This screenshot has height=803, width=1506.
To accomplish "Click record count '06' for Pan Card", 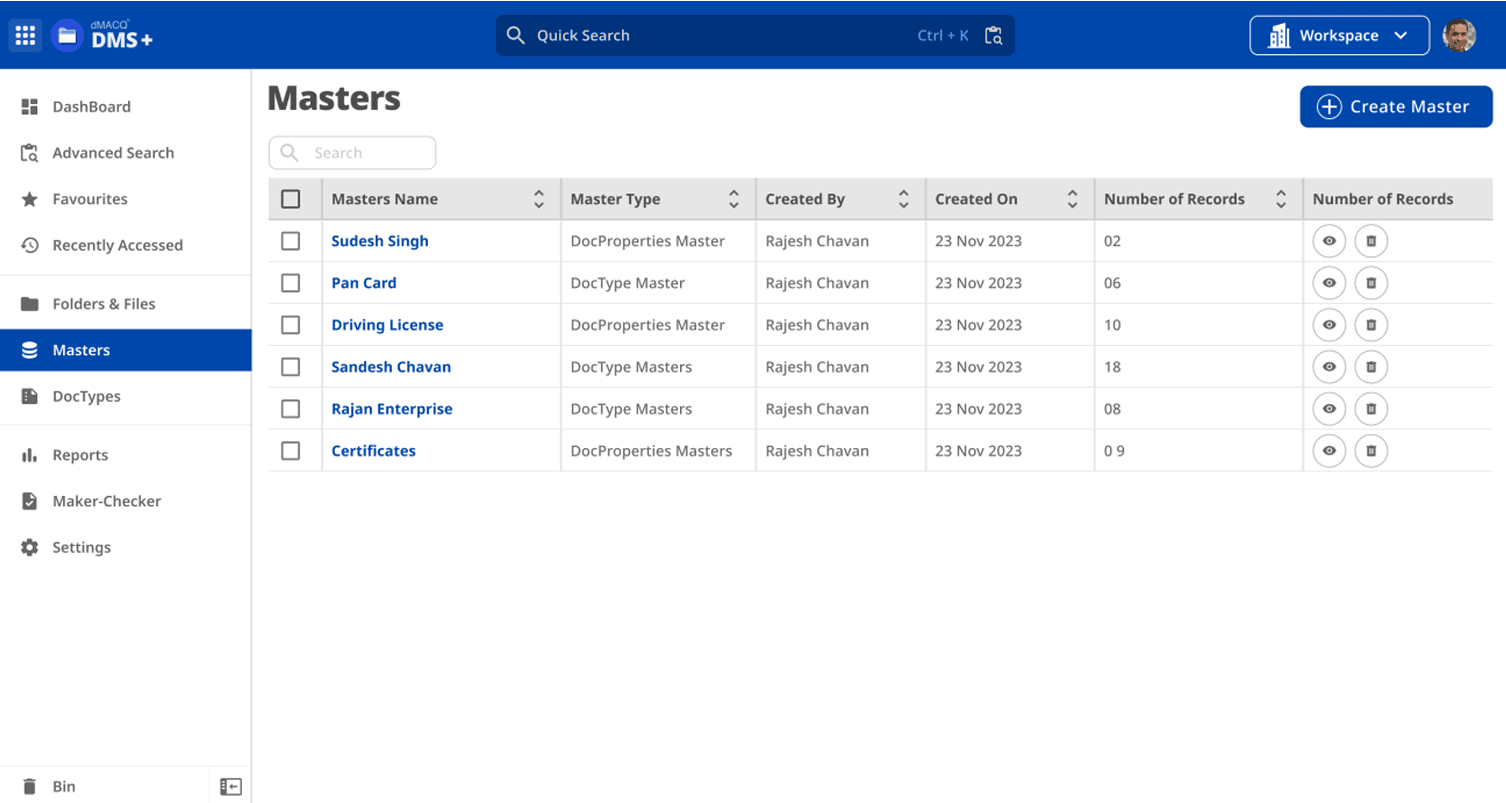I will coord(1113,283).
